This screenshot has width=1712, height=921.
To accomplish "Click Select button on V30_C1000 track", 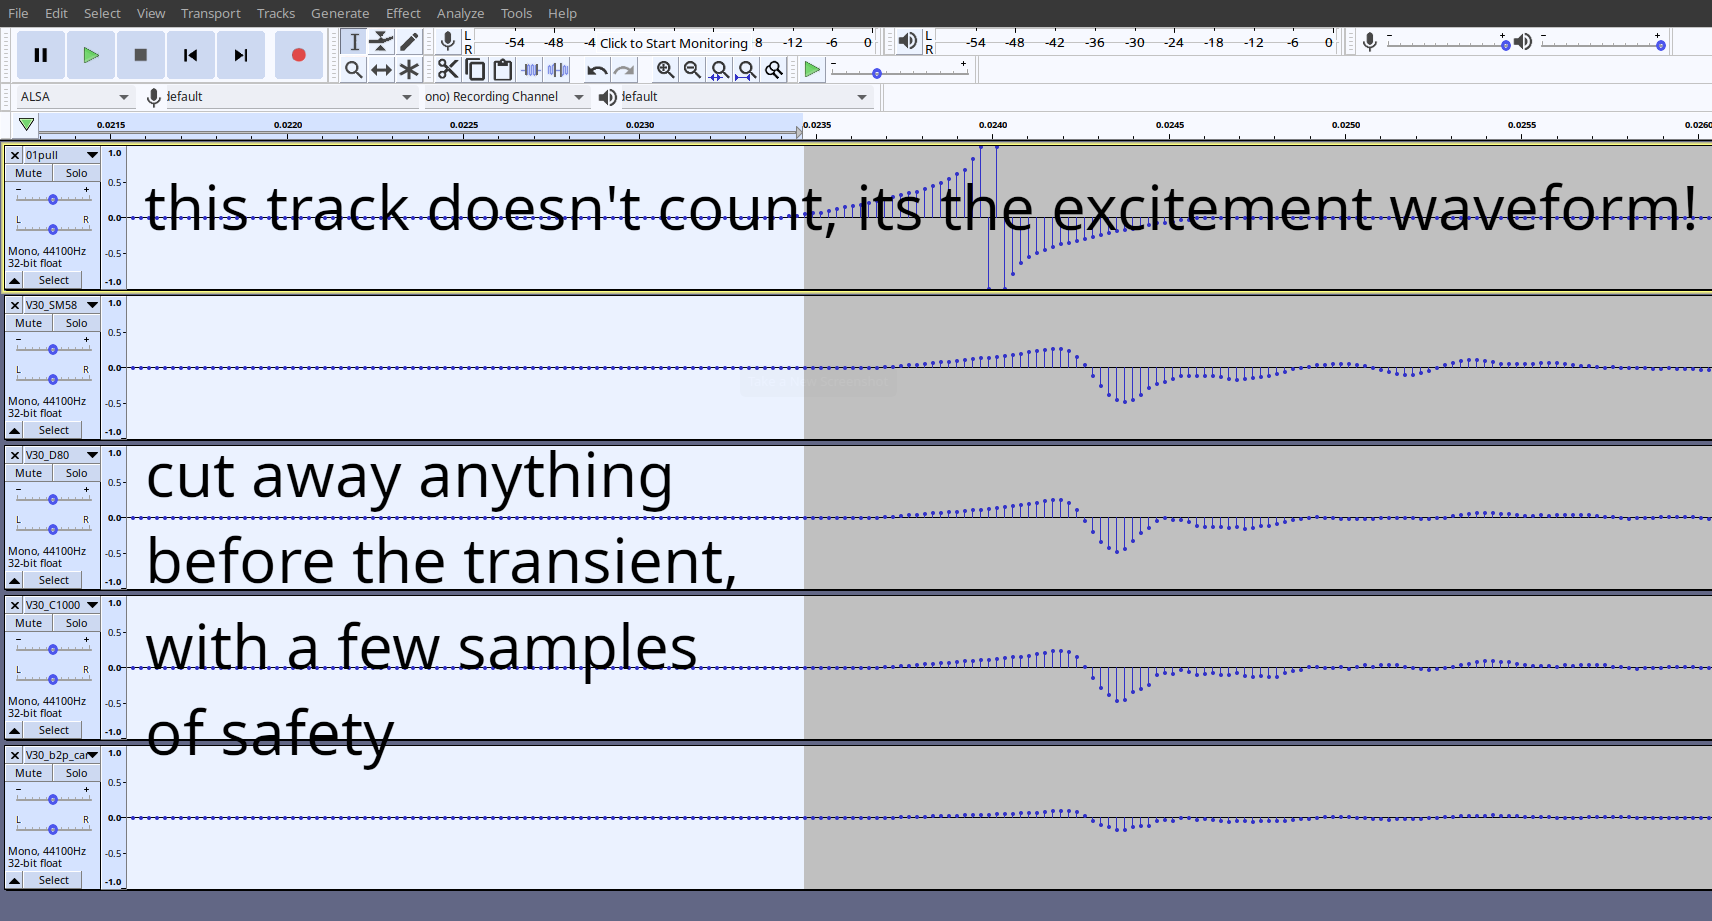I will [x=54, y=730].
